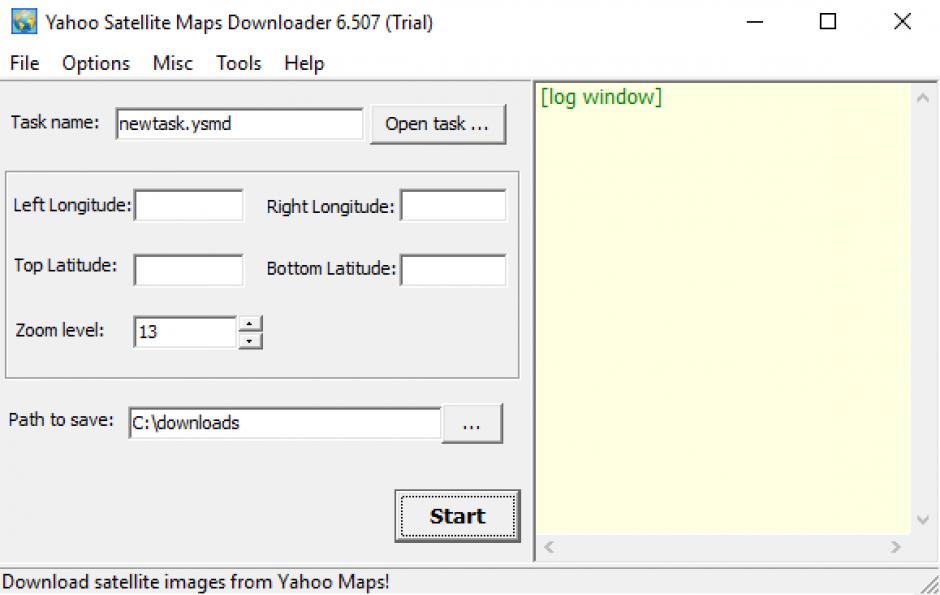Click into the Top Latitude field

189,269
